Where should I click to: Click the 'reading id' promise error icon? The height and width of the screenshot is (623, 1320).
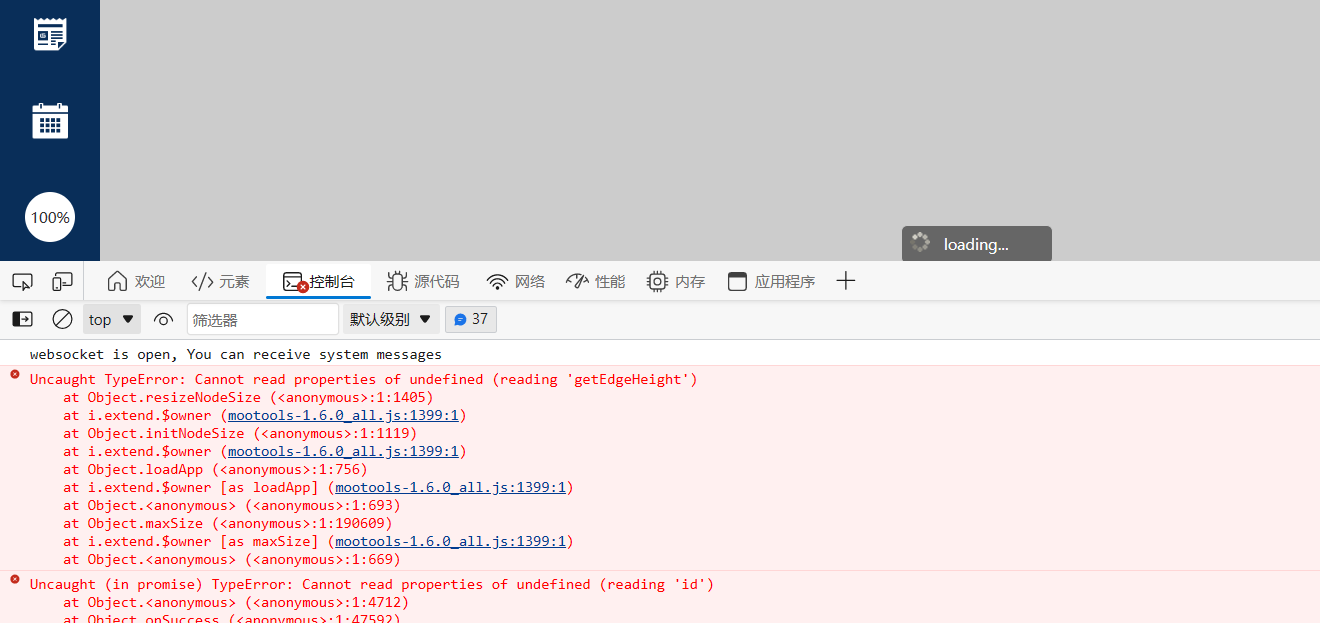[15, 579]
